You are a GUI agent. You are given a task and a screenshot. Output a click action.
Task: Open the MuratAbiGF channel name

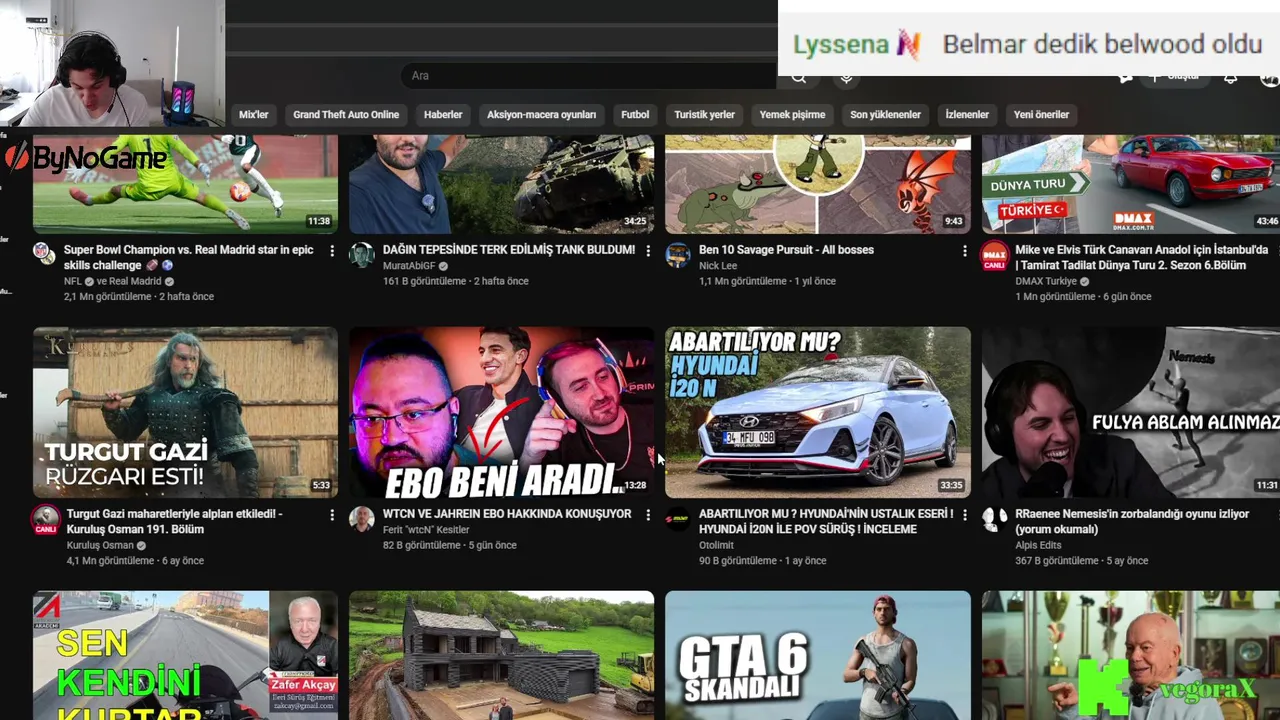pyautogui.click(x=409, y=266)
